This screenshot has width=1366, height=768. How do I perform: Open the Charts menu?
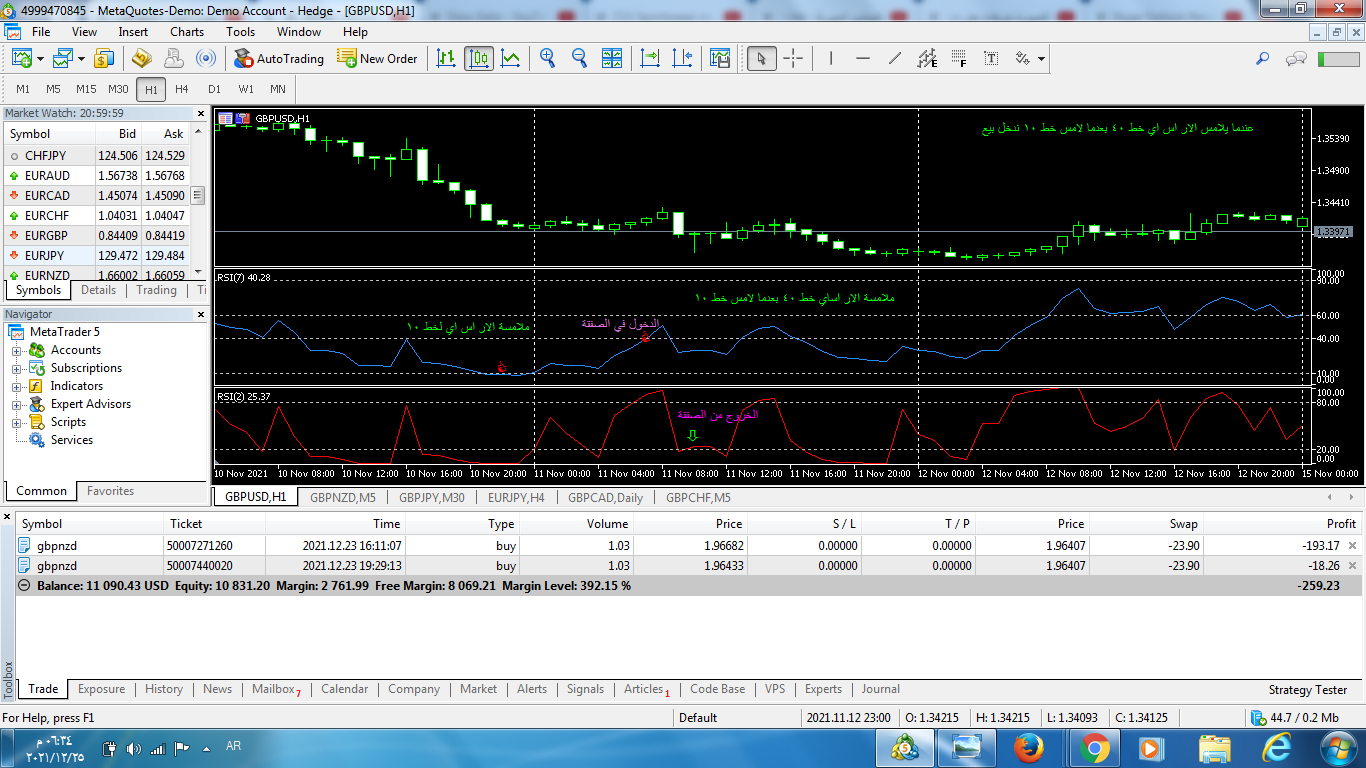coord(187,32)
